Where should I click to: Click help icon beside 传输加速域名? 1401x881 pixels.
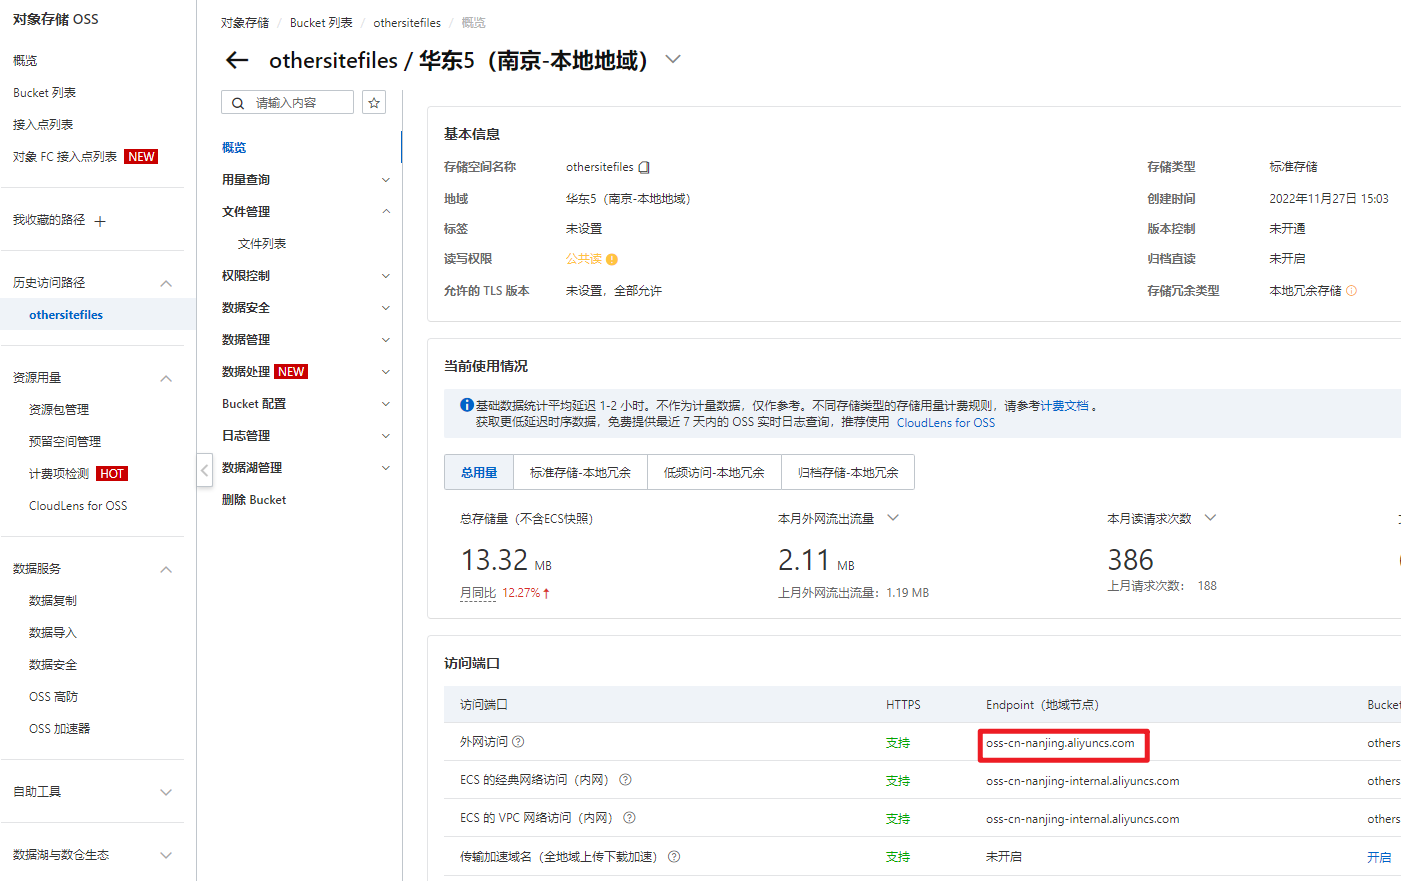[x=674, y=856]
